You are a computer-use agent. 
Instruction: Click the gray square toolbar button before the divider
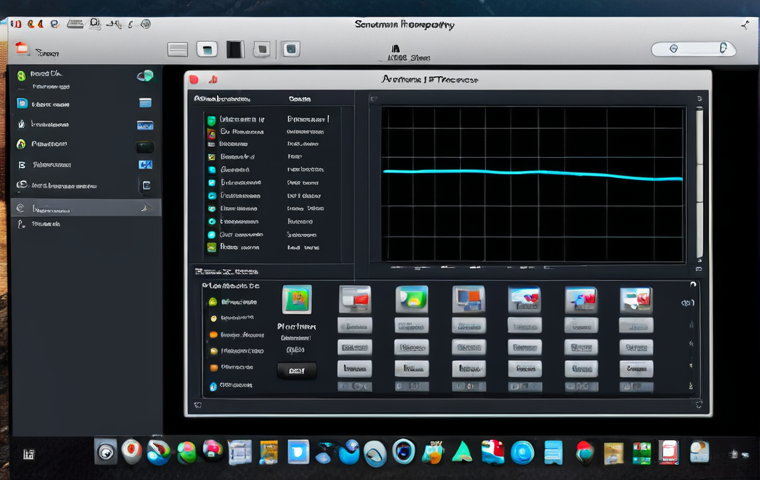point(262,49)
